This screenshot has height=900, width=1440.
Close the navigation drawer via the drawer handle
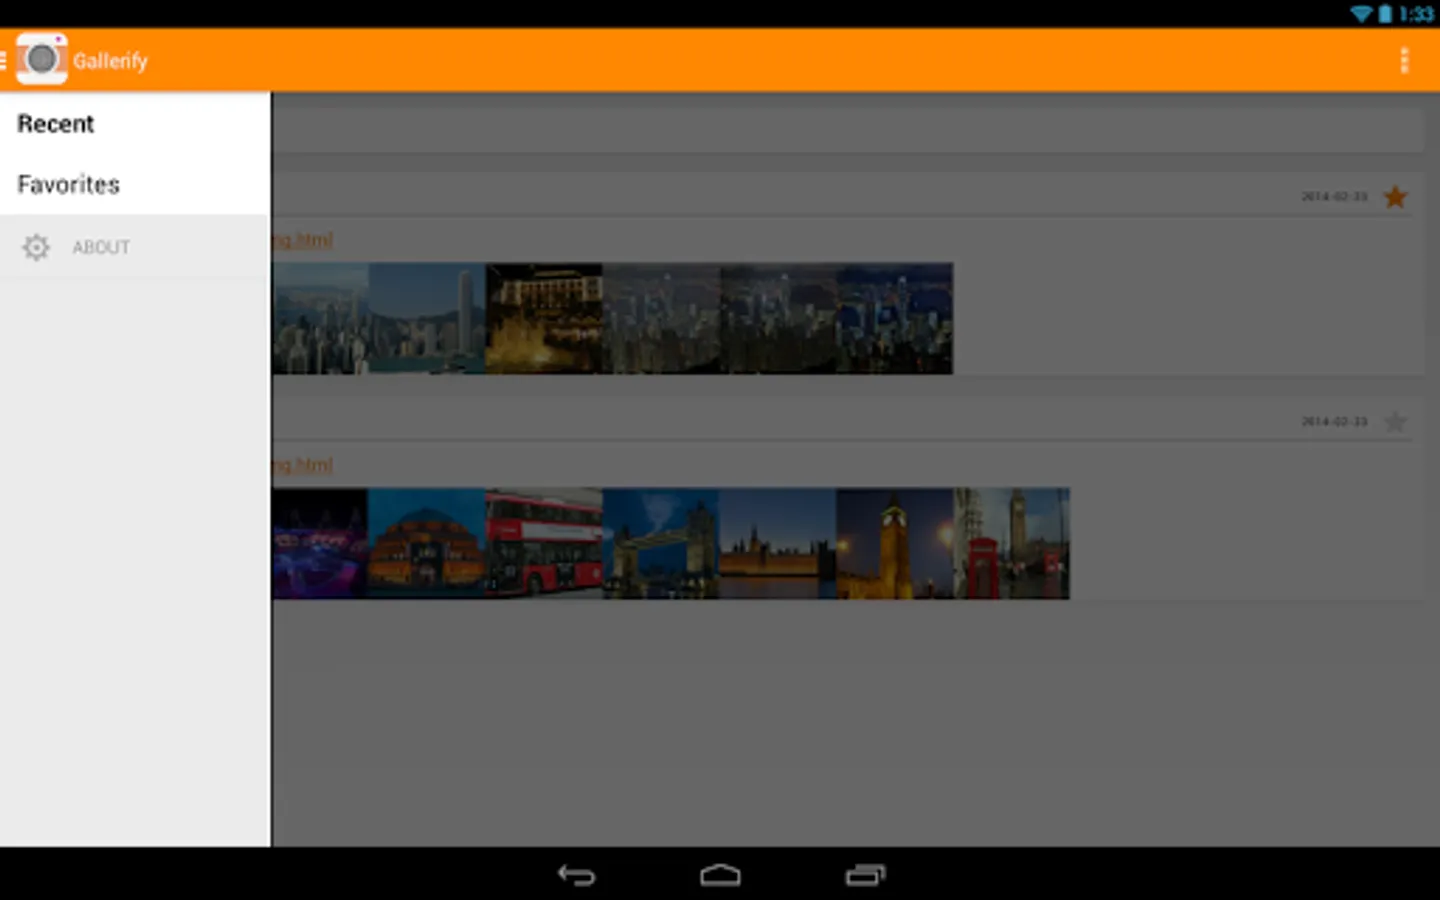pyautogui.click(x=4, y=61)
